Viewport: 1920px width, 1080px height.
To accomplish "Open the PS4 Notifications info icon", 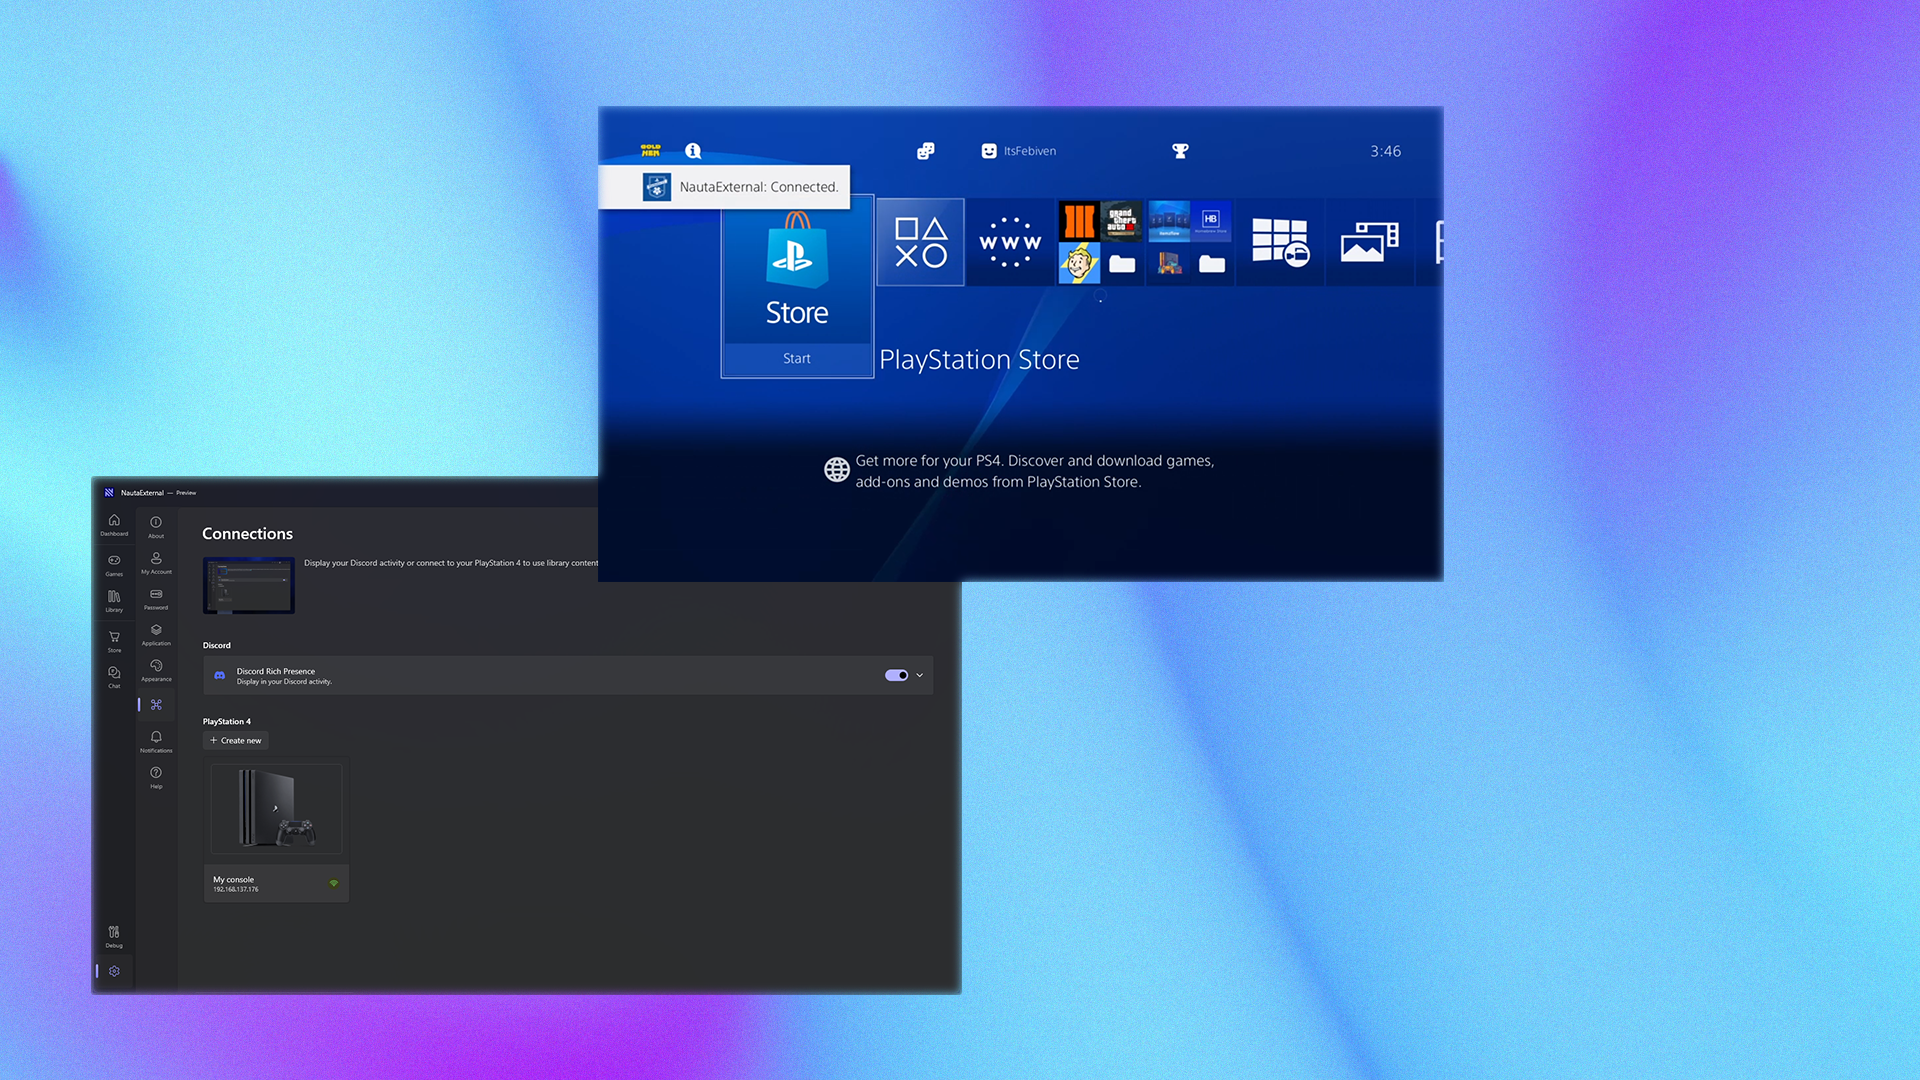I will (x=693, y=151).
